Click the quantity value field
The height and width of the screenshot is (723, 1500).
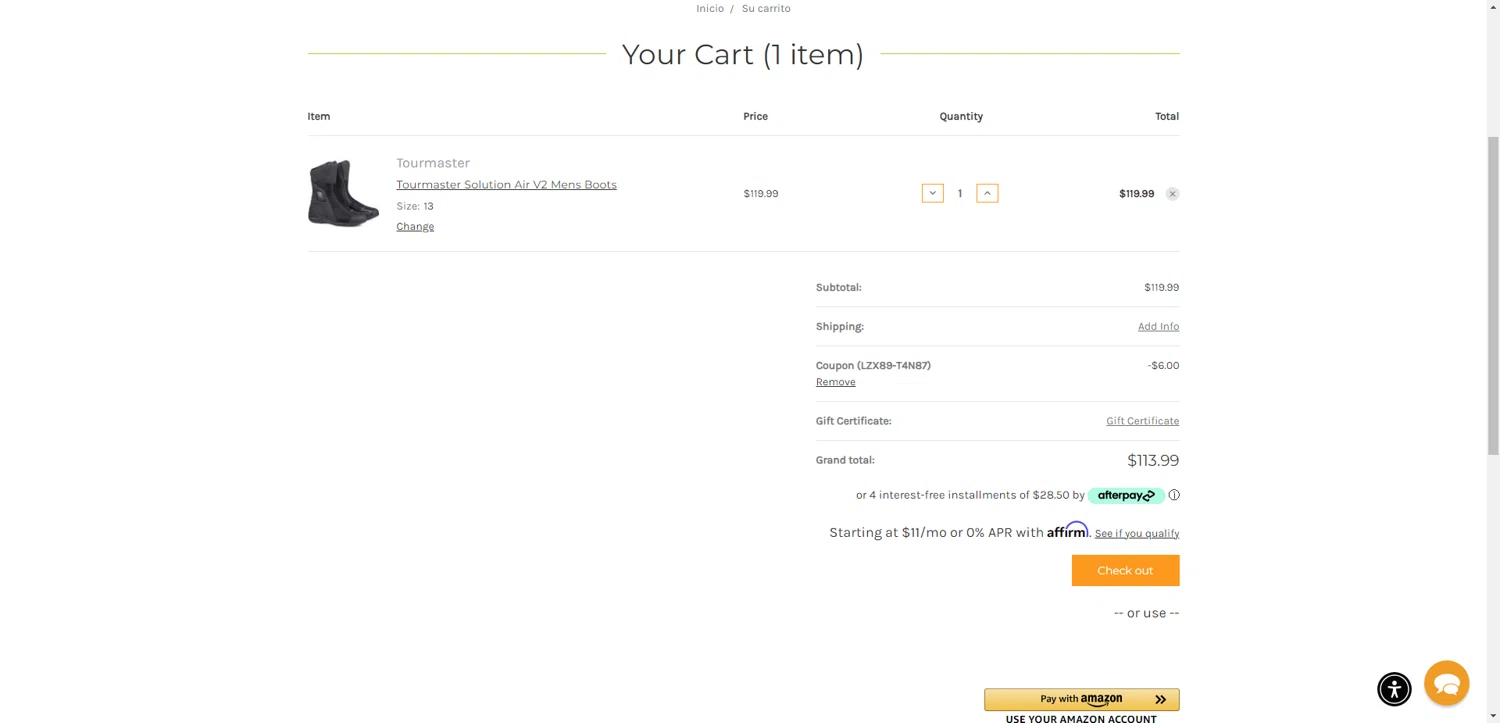point(960,193)
